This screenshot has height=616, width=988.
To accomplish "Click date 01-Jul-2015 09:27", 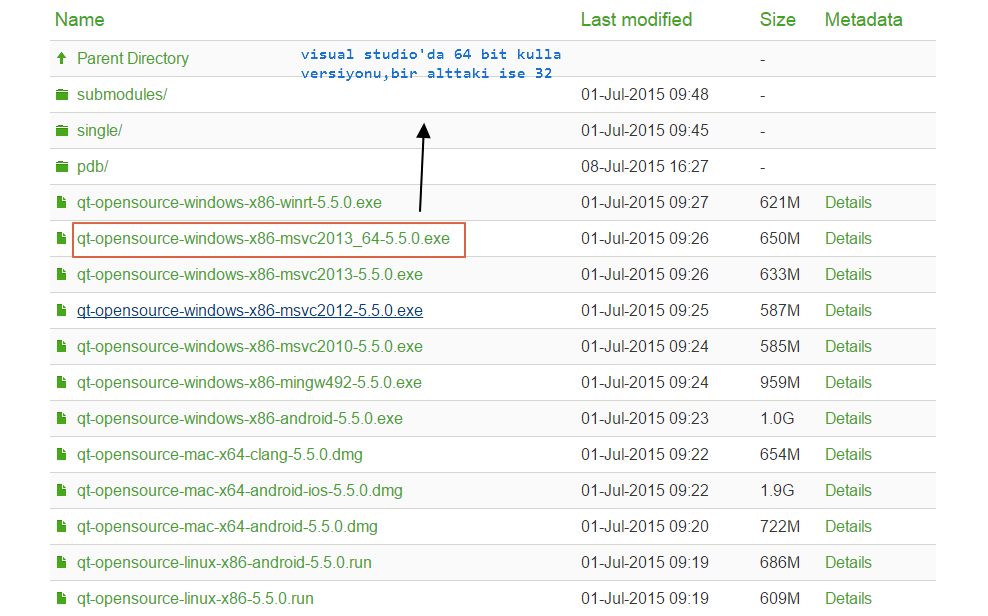I will click(x=645, y=202).
